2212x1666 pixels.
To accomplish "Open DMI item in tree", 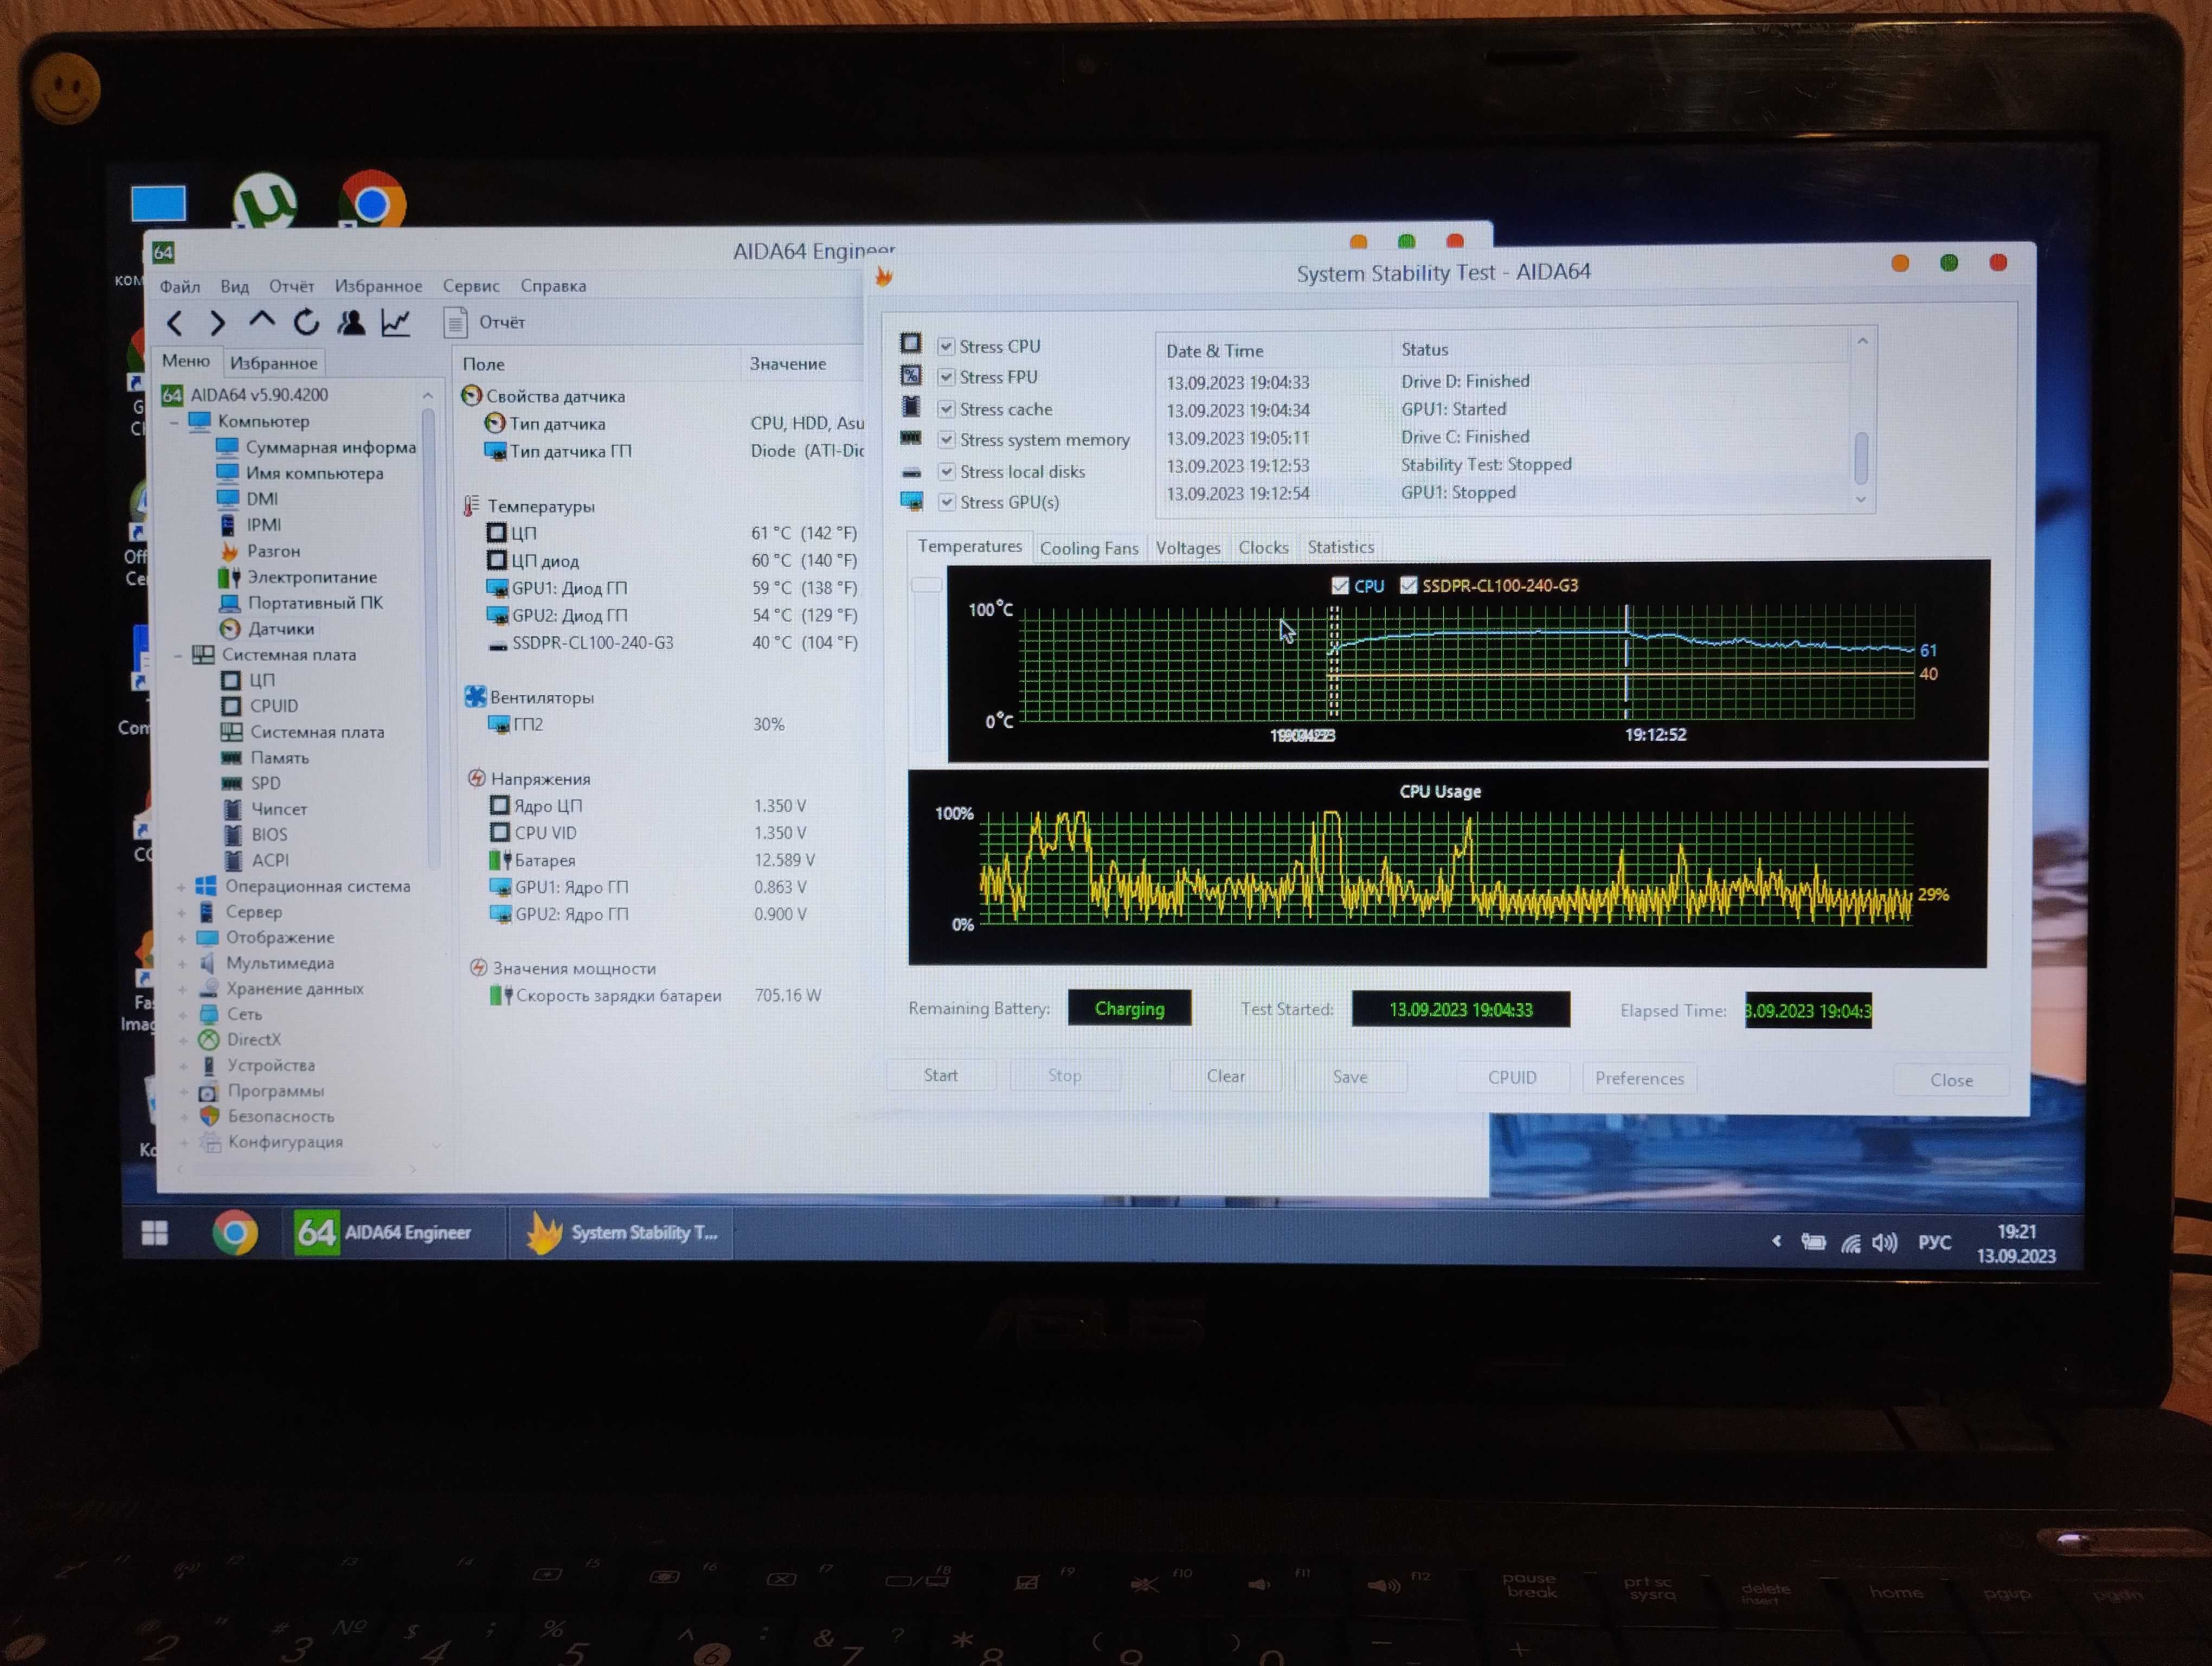I will 248,499.
